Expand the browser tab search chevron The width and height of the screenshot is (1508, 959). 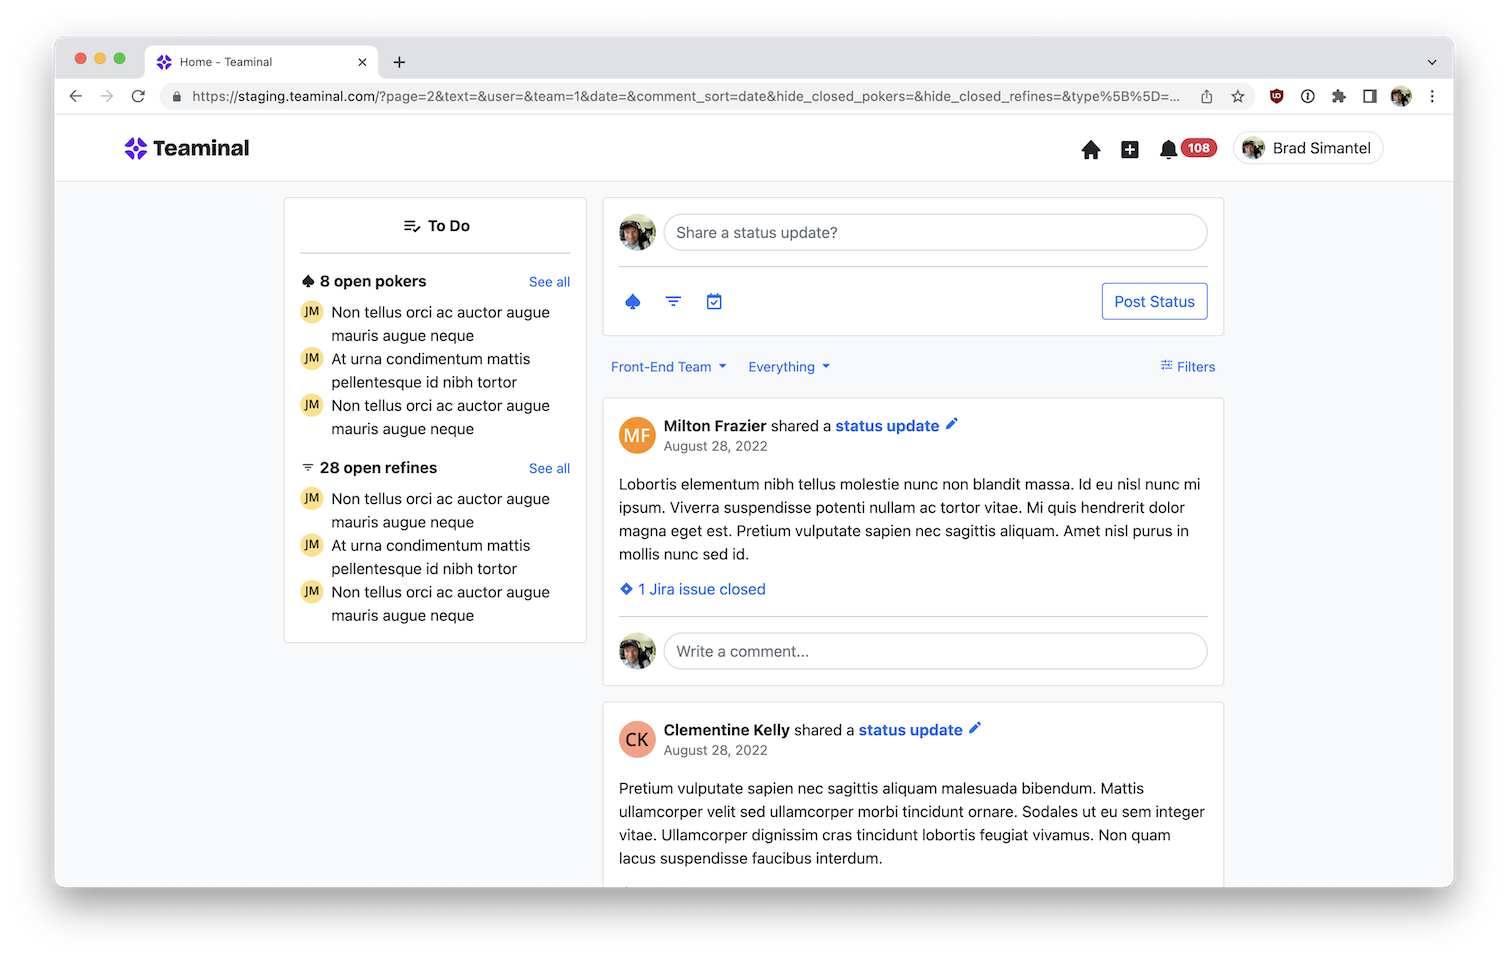pos(1430,61)
